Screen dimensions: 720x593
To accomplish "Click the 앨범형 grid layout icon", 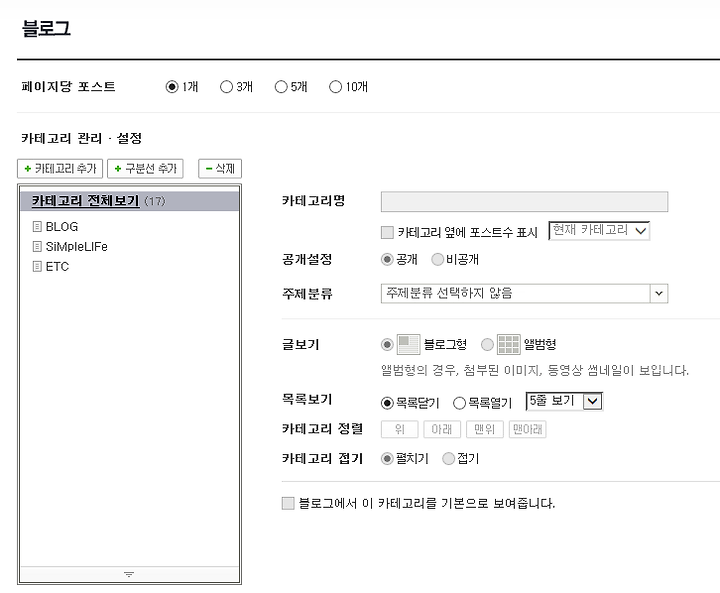I will (x=509, y=345).
